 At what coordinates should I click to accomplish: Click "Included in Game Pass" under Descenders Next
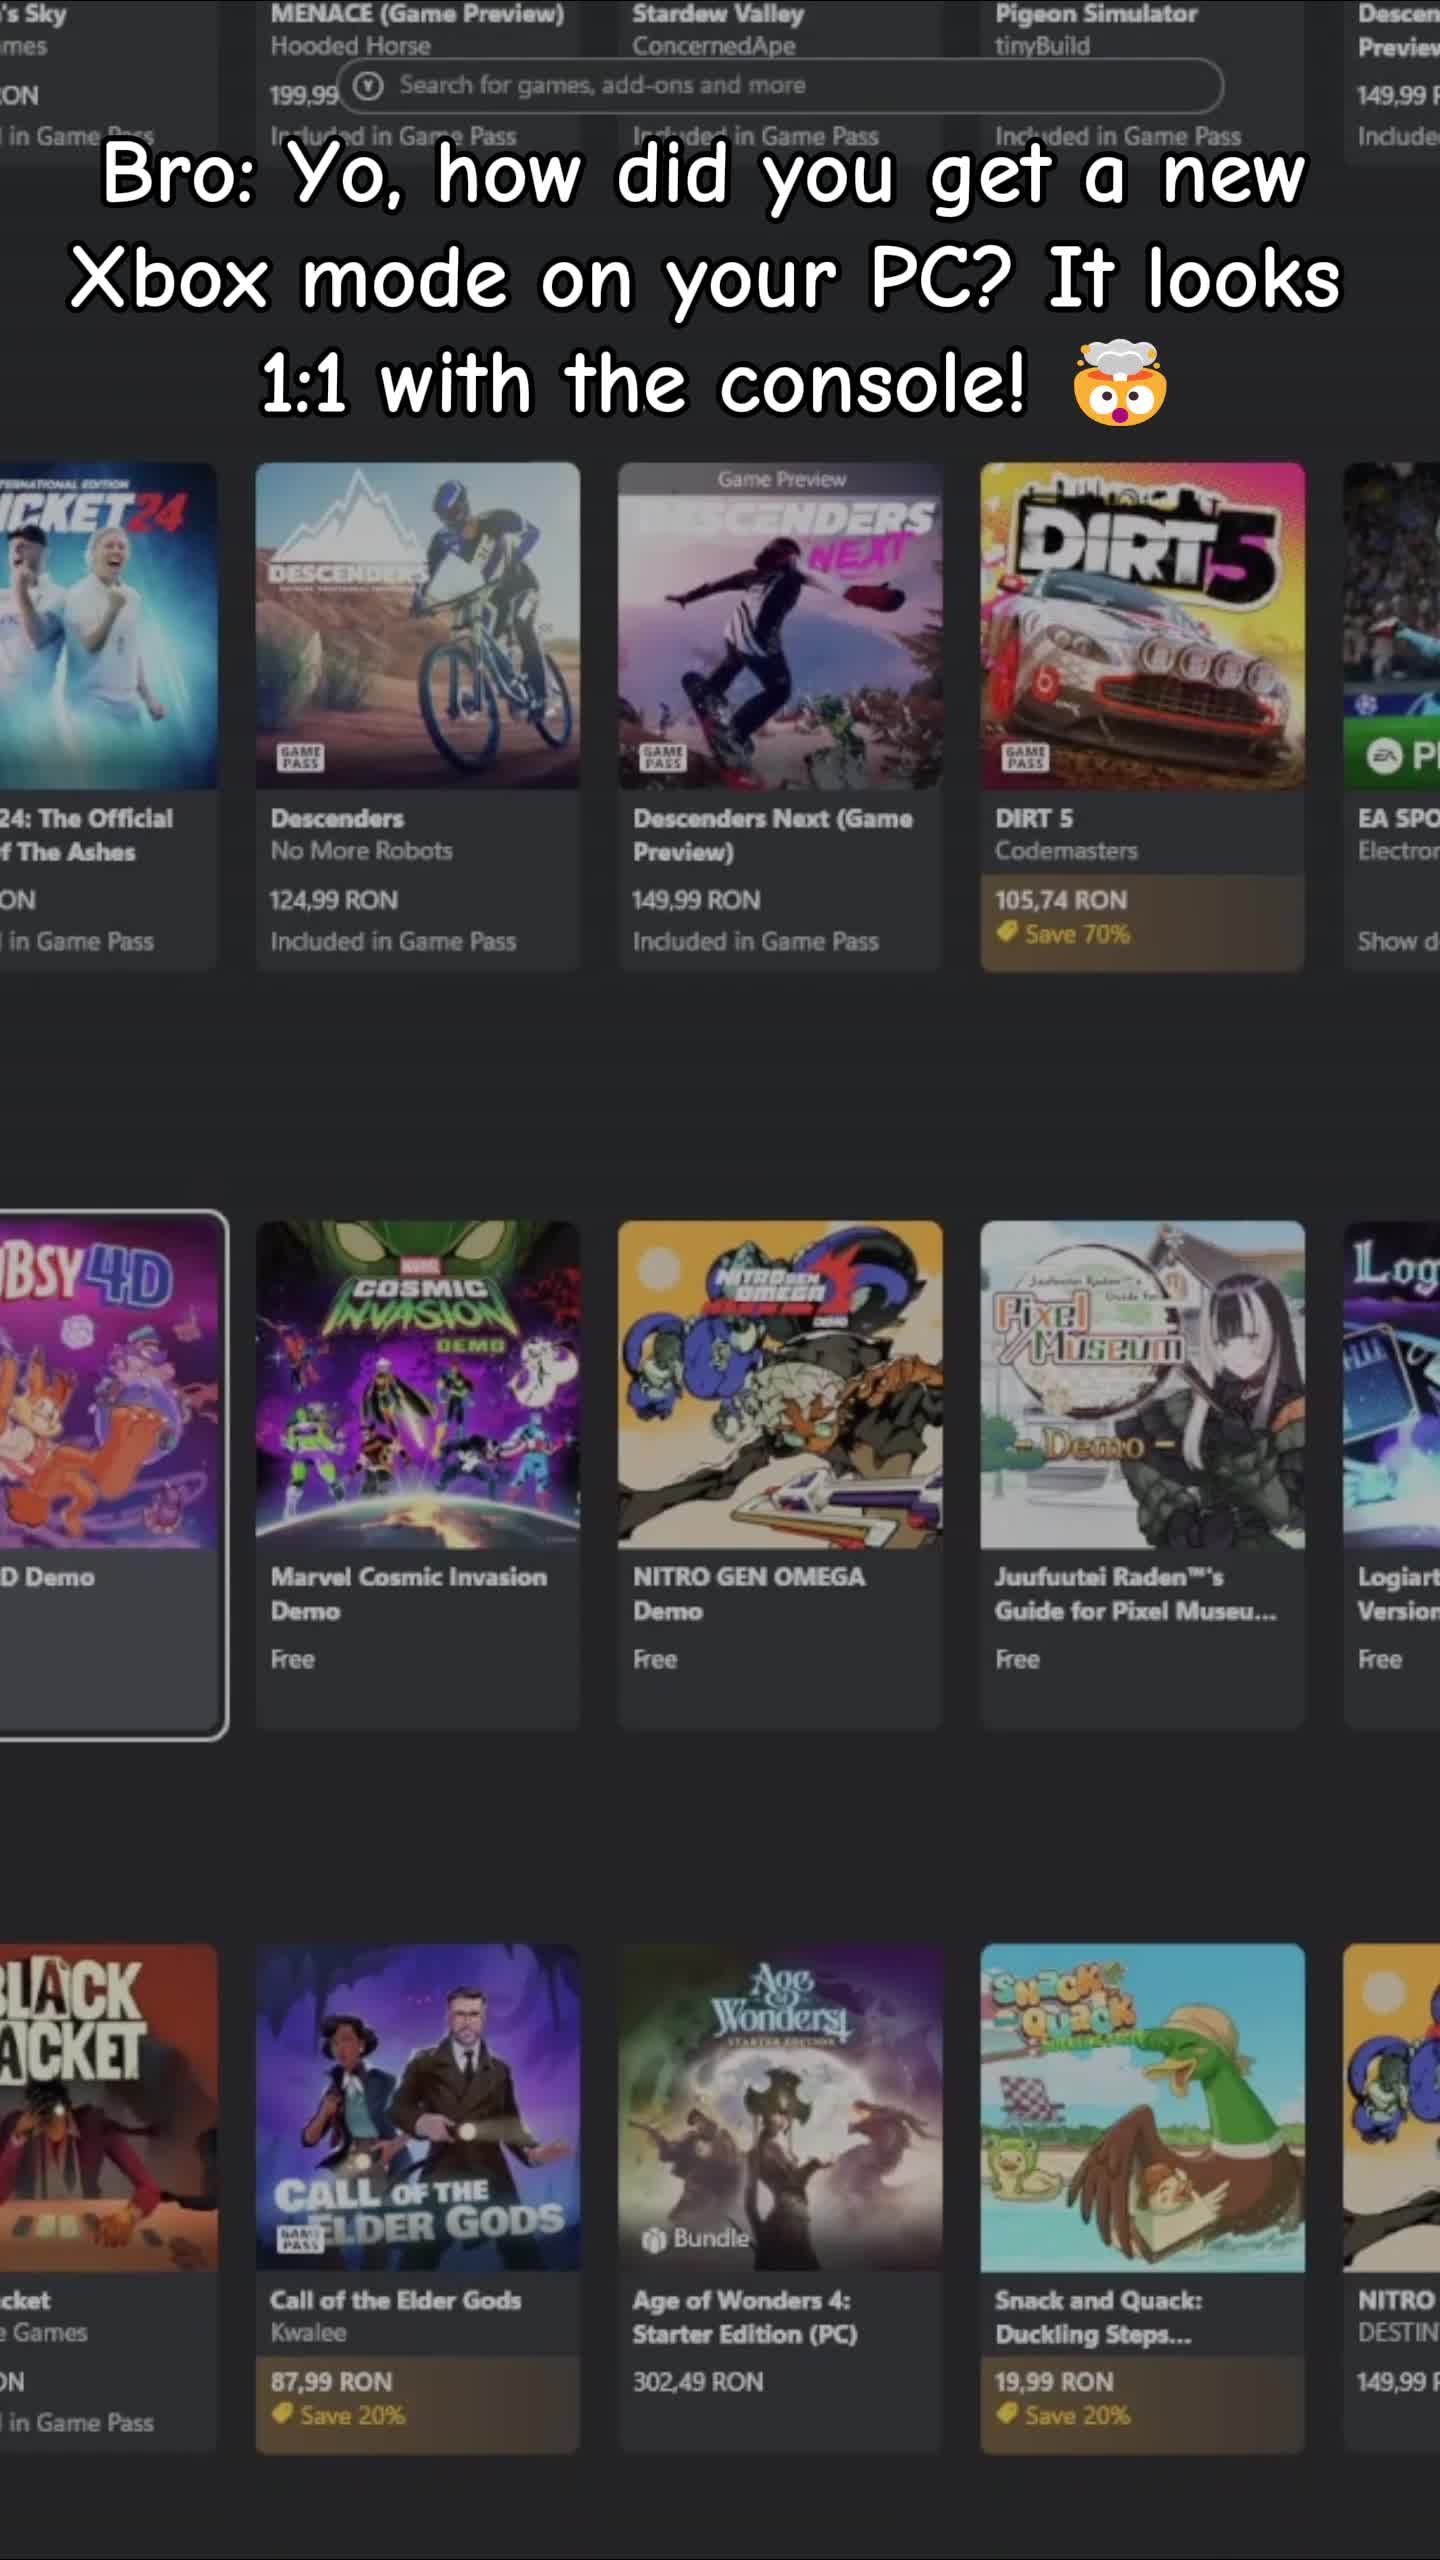pyautogui.click(x=755, y=941)
